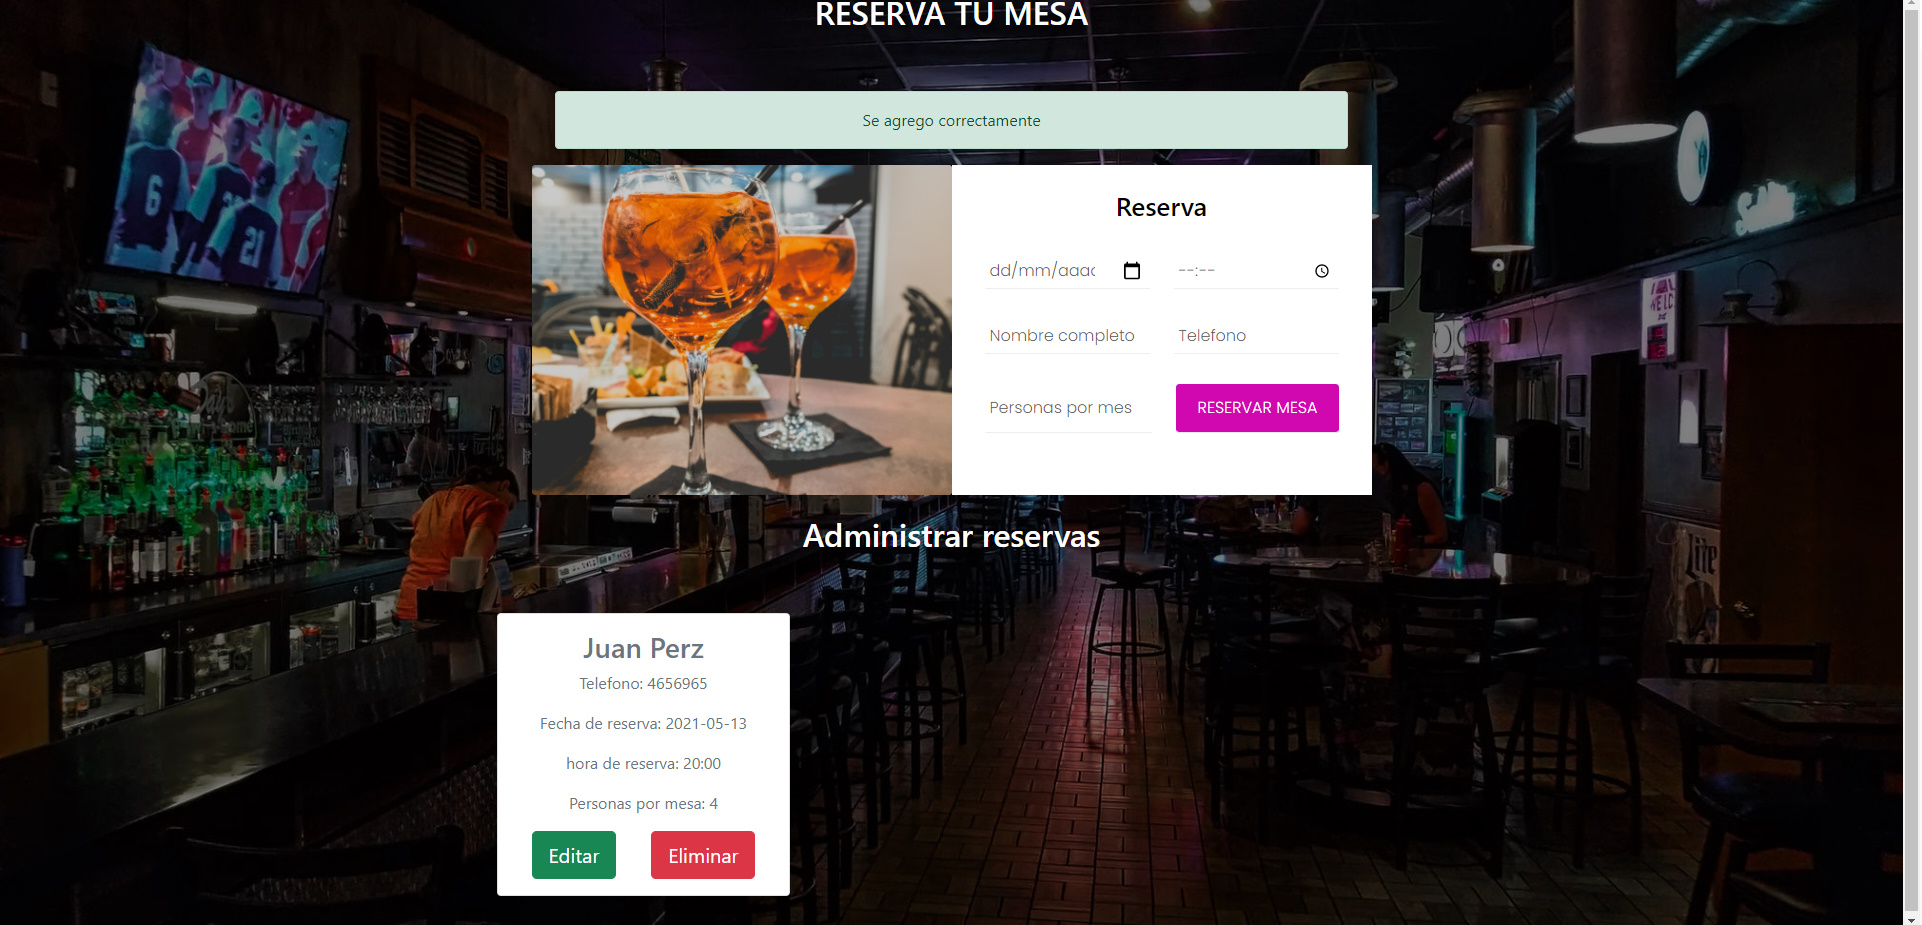This screenshot has width=1922, height=925.
Task: Click the vertical page scrollbar track
Action: point(1912,462)
